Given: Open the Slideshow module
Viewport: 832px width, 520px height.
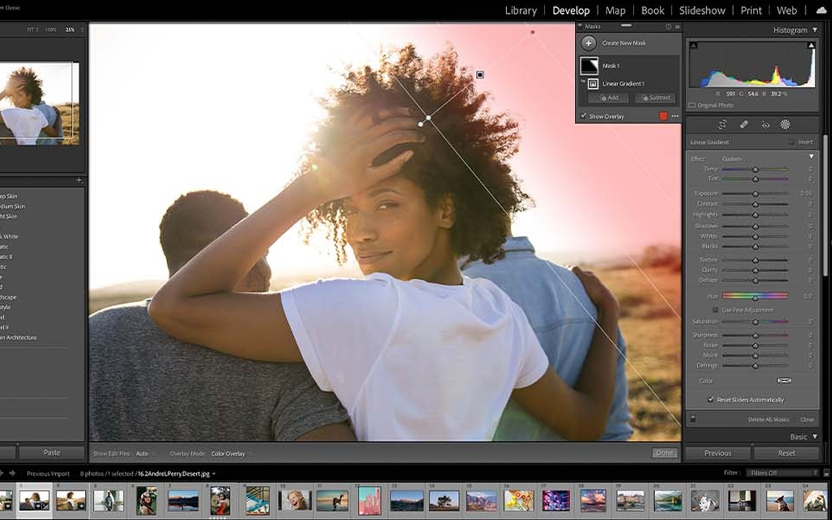Looking at the screenshot, I should (702, 11).
